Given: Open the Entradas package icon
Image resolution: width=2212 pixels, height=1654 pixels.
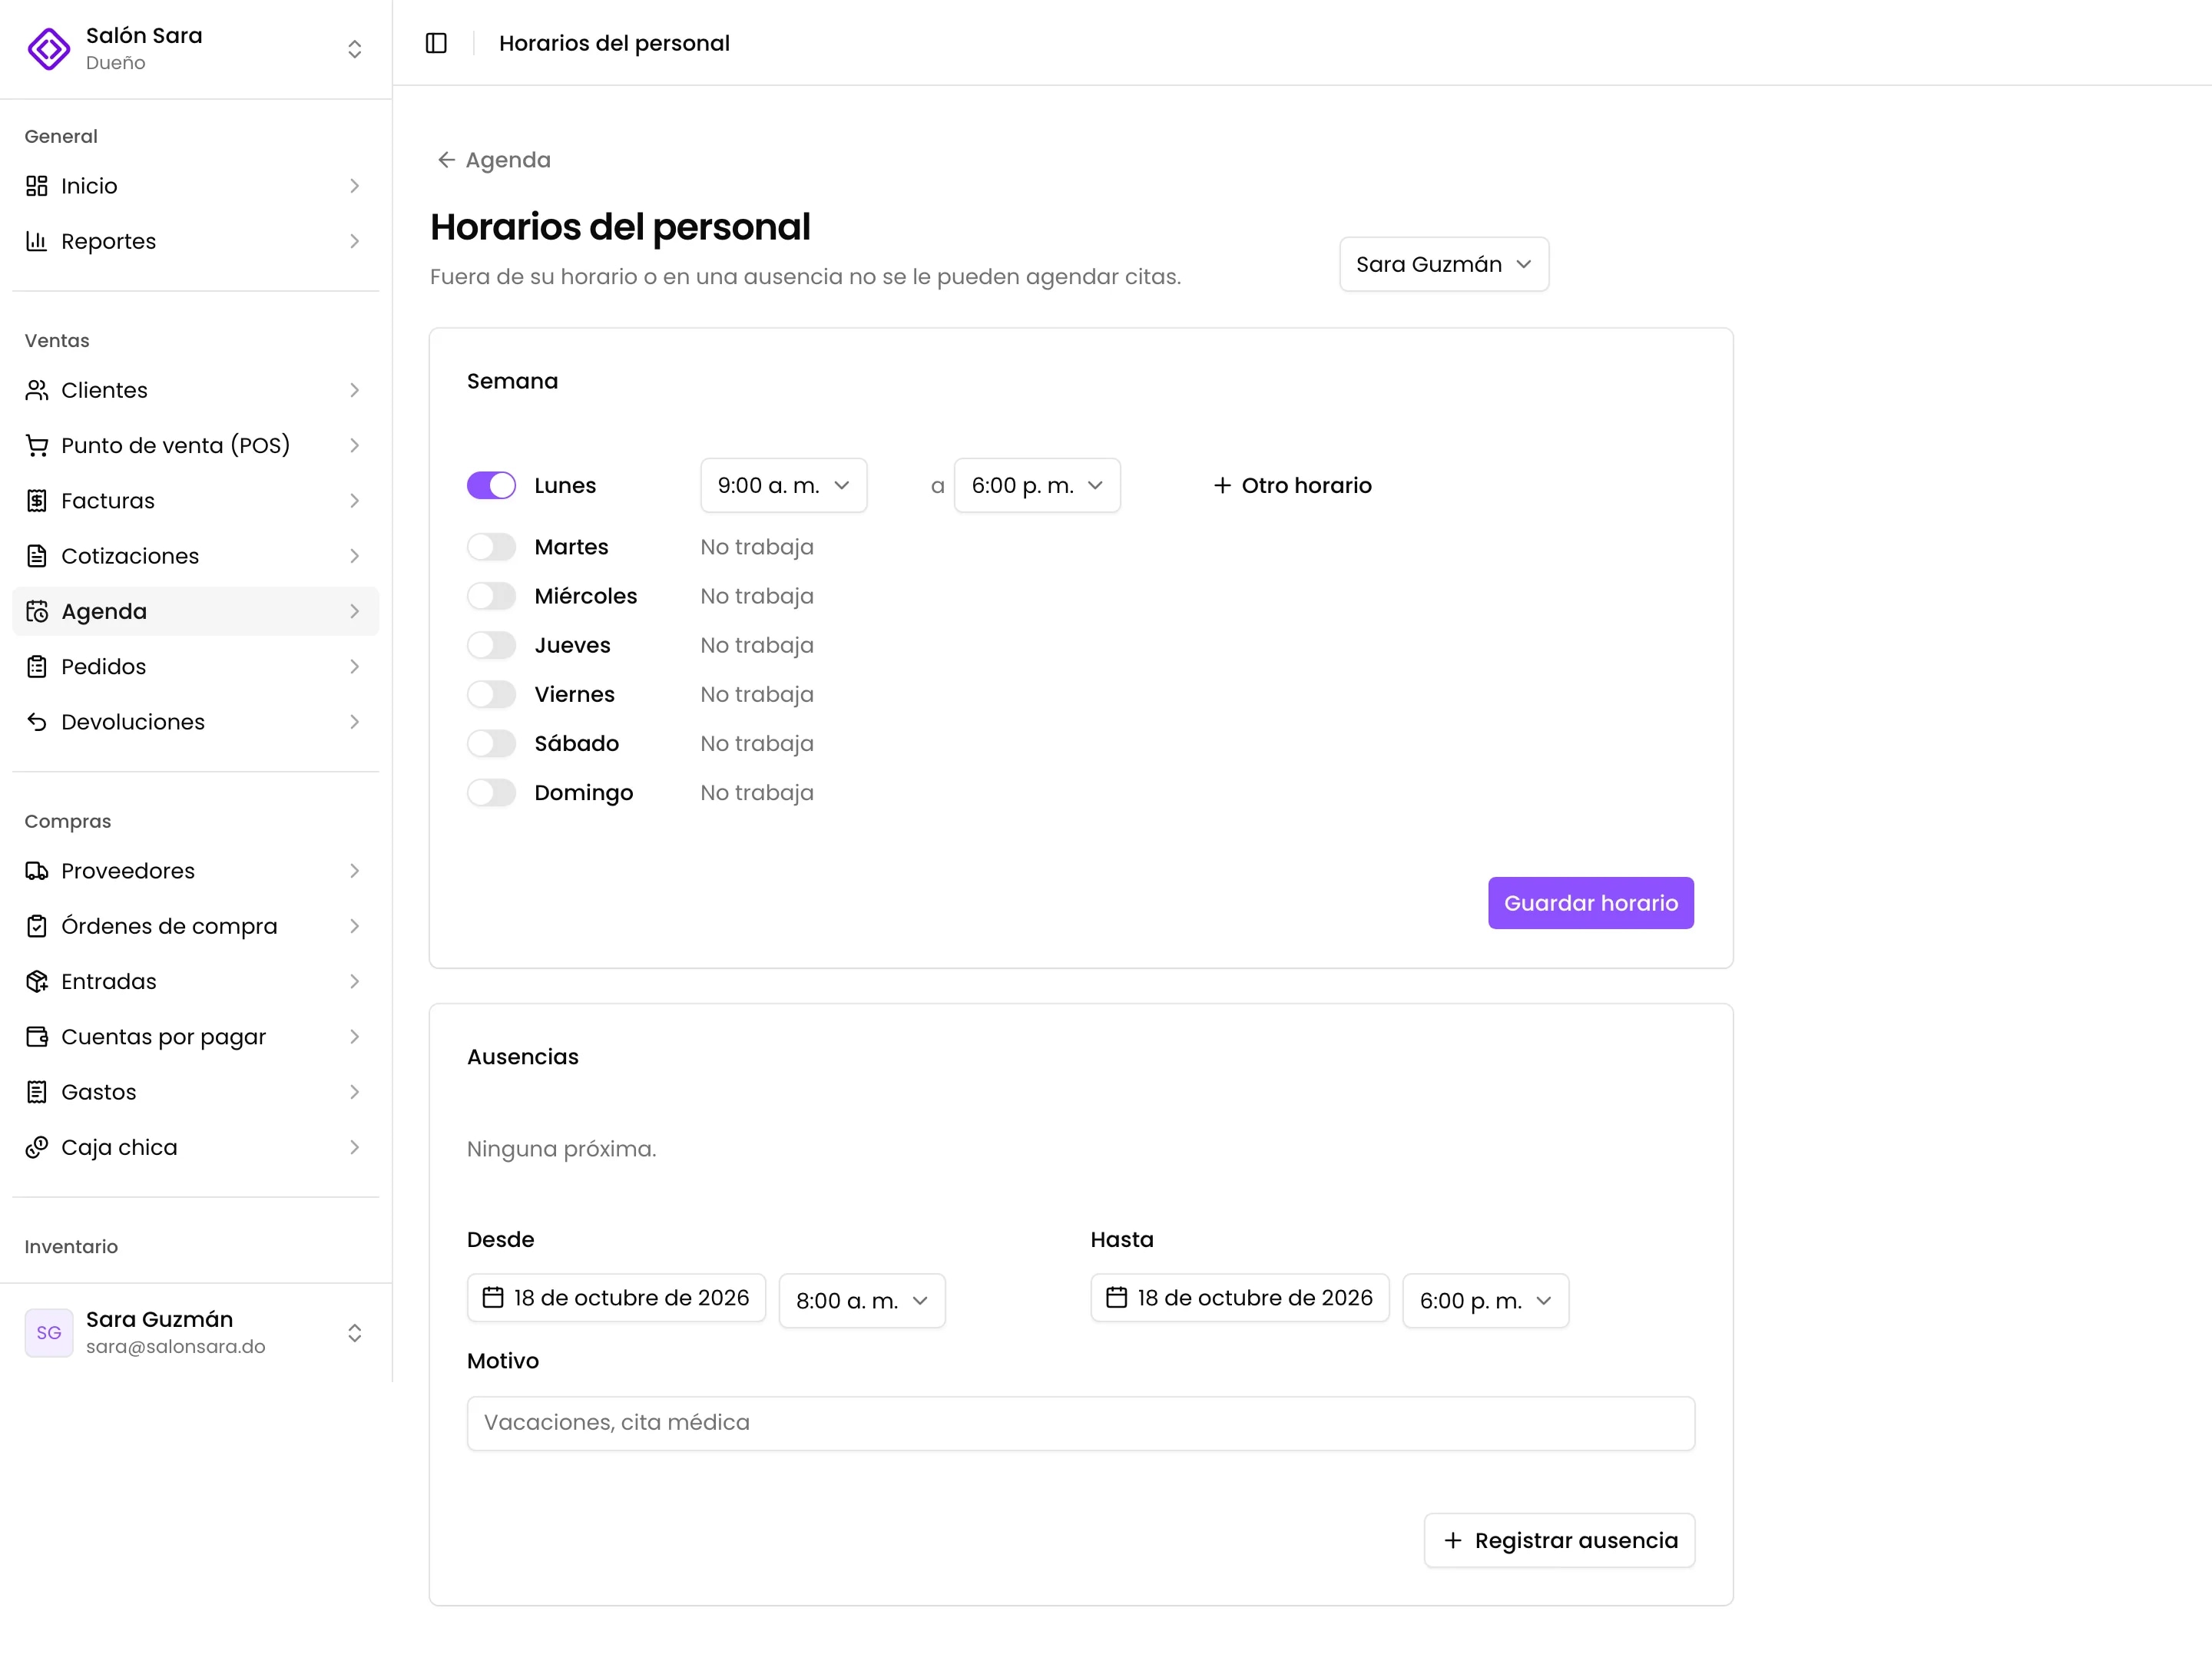Looking at the screenshot, I should pos(37,982).
